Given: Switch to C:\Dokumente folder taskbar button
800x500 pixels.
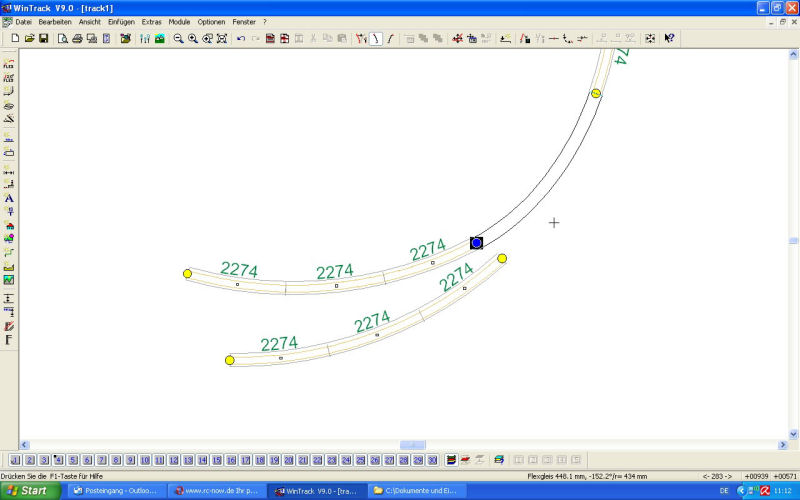Looking at the screenshot, I should 416,491.
